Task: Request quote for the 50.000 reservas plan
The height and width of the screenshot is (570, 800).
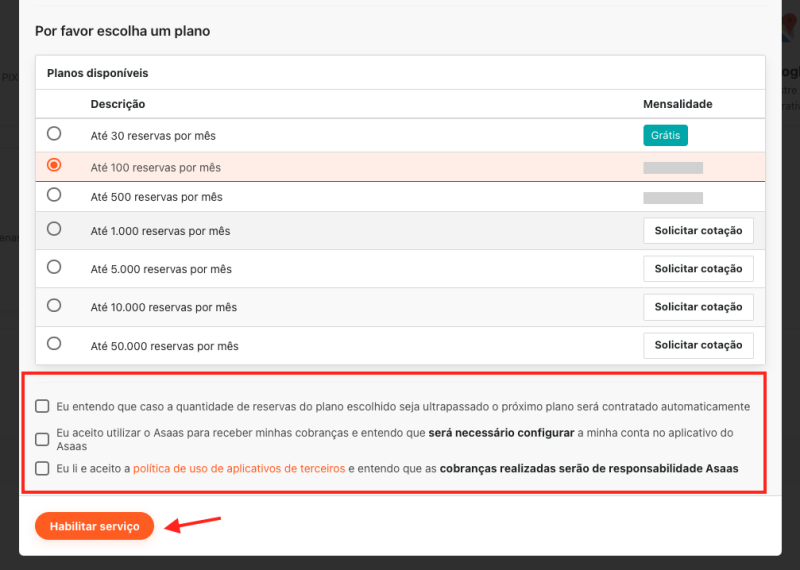Action: coord(698,345)
